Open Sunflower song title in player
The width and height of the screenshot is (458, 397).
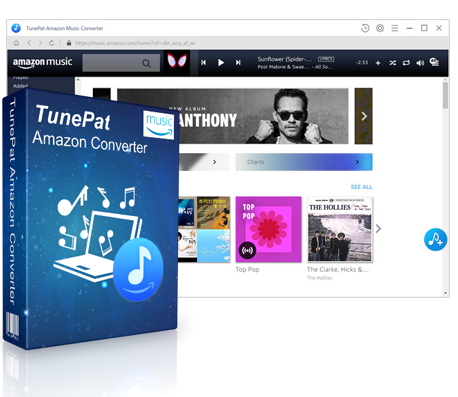click(284, 59)
